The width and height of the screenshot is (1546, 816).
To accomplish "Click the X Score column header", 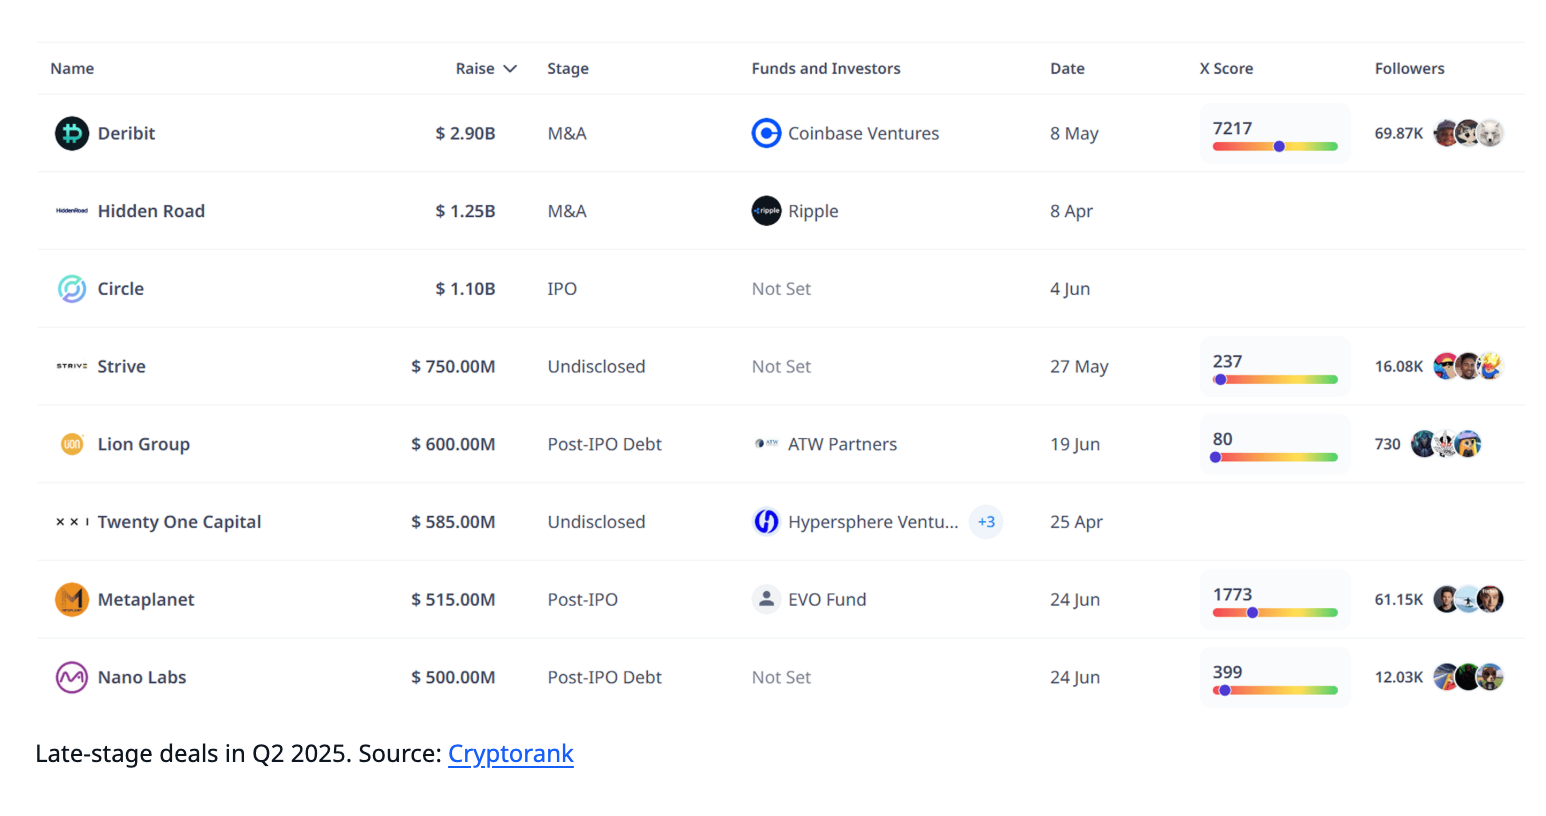I will [1226, 69].
